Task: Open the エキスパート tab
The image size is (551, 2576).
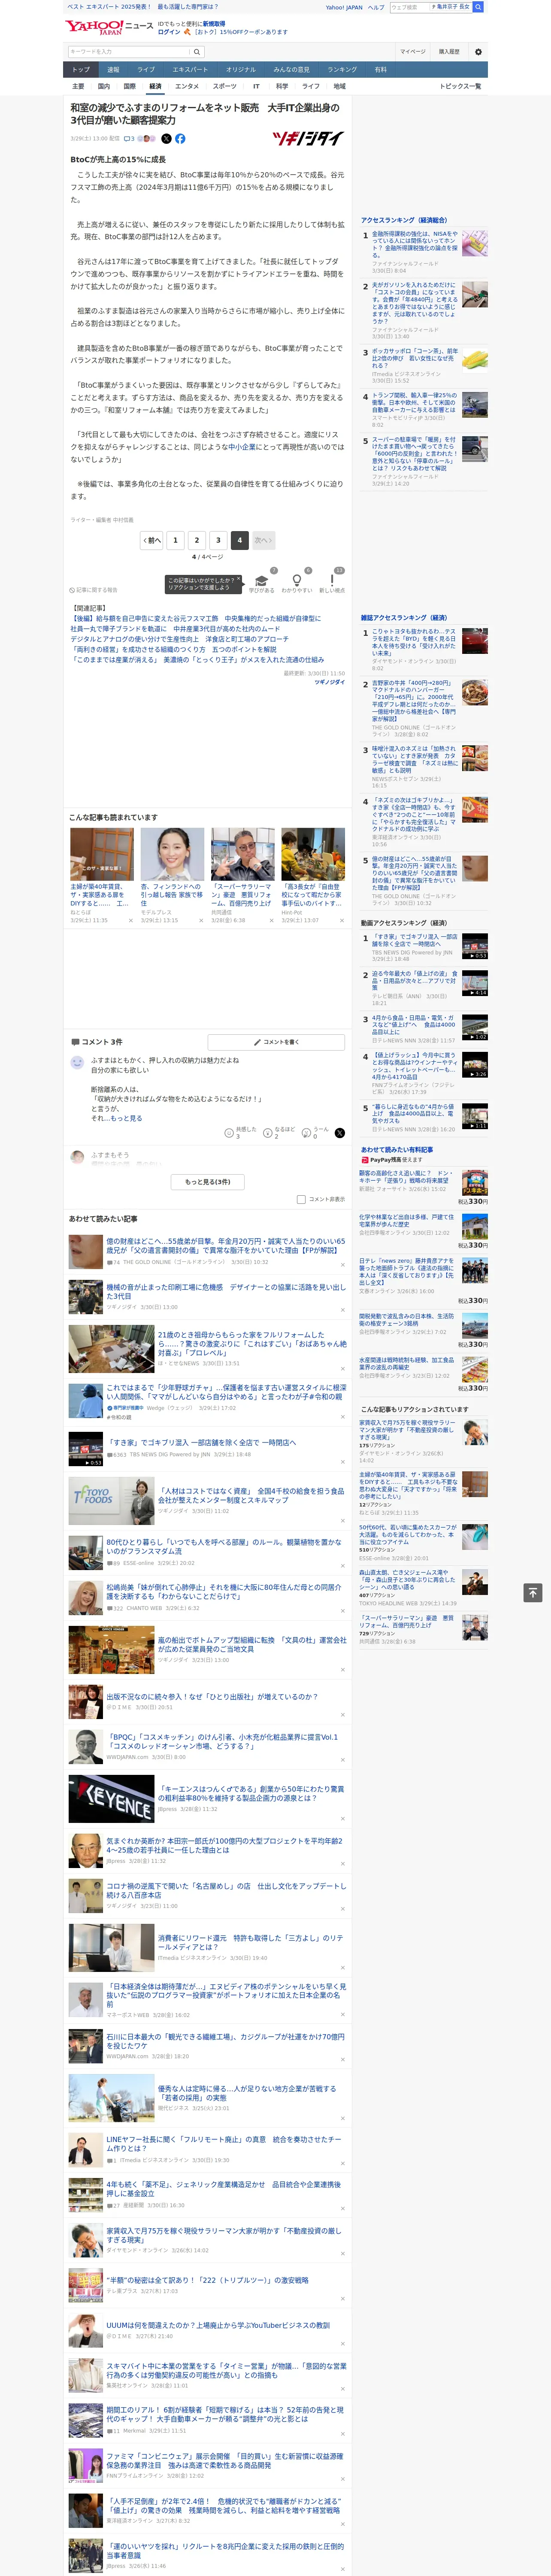Action: pyautogui.click(x=190, y=70)
